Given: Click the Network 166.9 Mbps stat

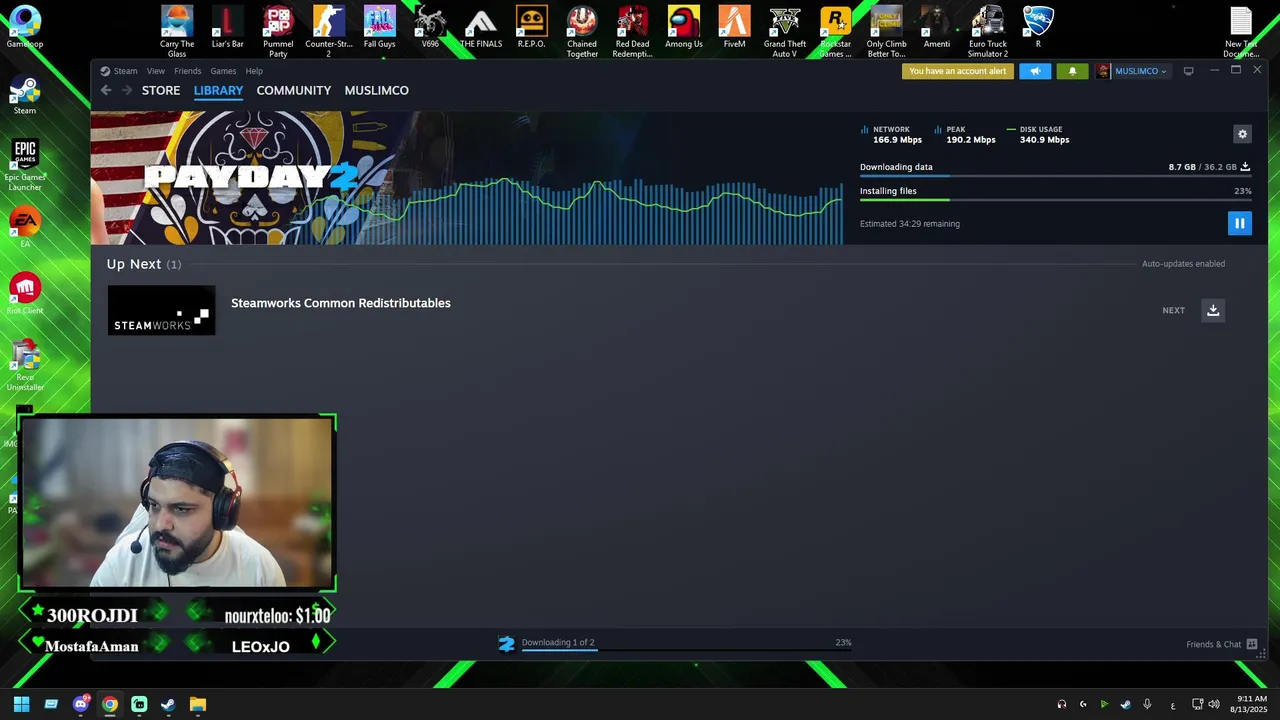Looking at the screenshot, I should pos(892,135).
